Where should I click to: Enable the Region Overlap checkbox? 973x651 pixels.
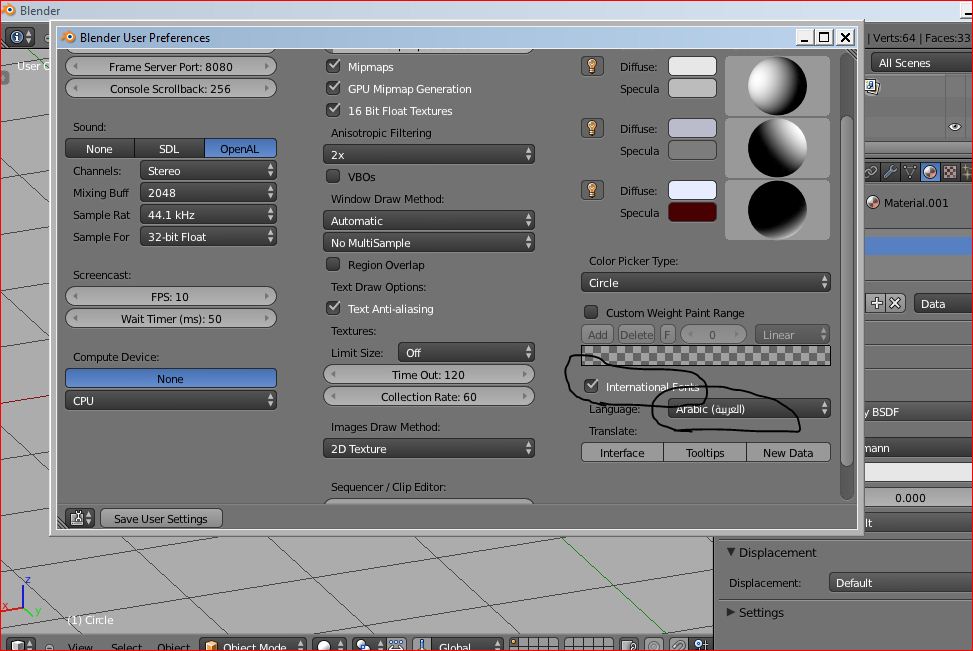pyautogui.click(x=334, y=265)
